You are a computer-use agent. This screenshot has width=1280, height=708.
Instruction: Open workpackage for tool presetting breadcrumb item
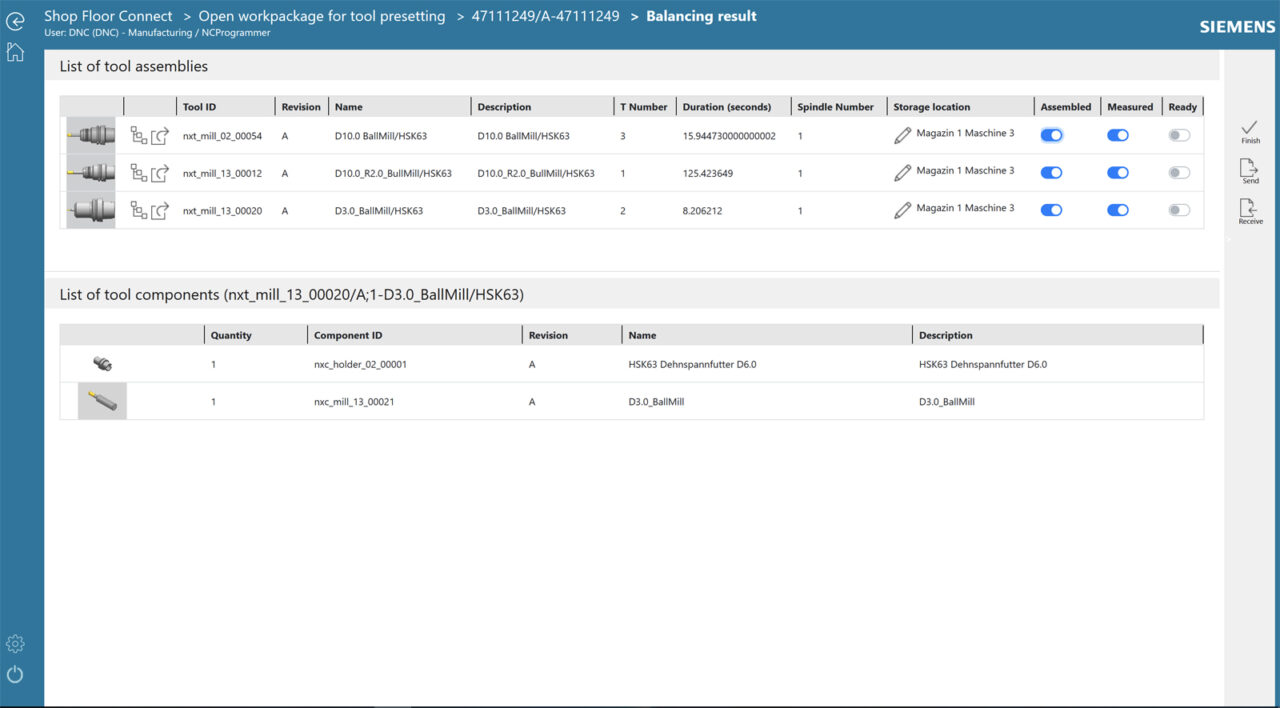click(x=322, y=16)
